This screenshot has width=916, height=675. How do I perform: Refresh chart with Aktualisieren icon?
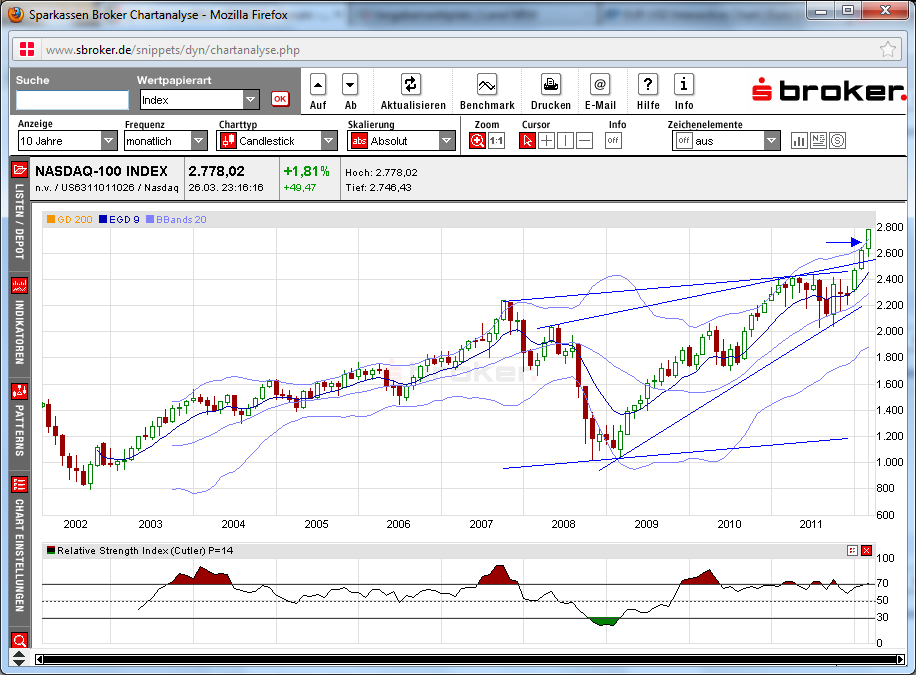(410, 85)
